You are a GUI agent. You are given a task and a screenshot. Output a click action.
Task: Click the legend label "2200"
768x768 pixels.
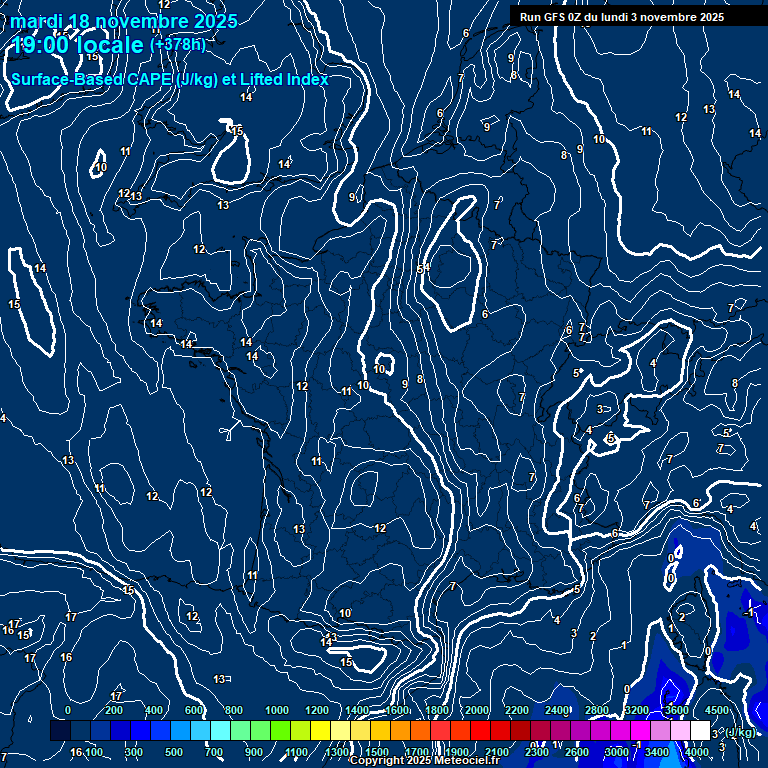pyautogui.click(x=517, y=710)
